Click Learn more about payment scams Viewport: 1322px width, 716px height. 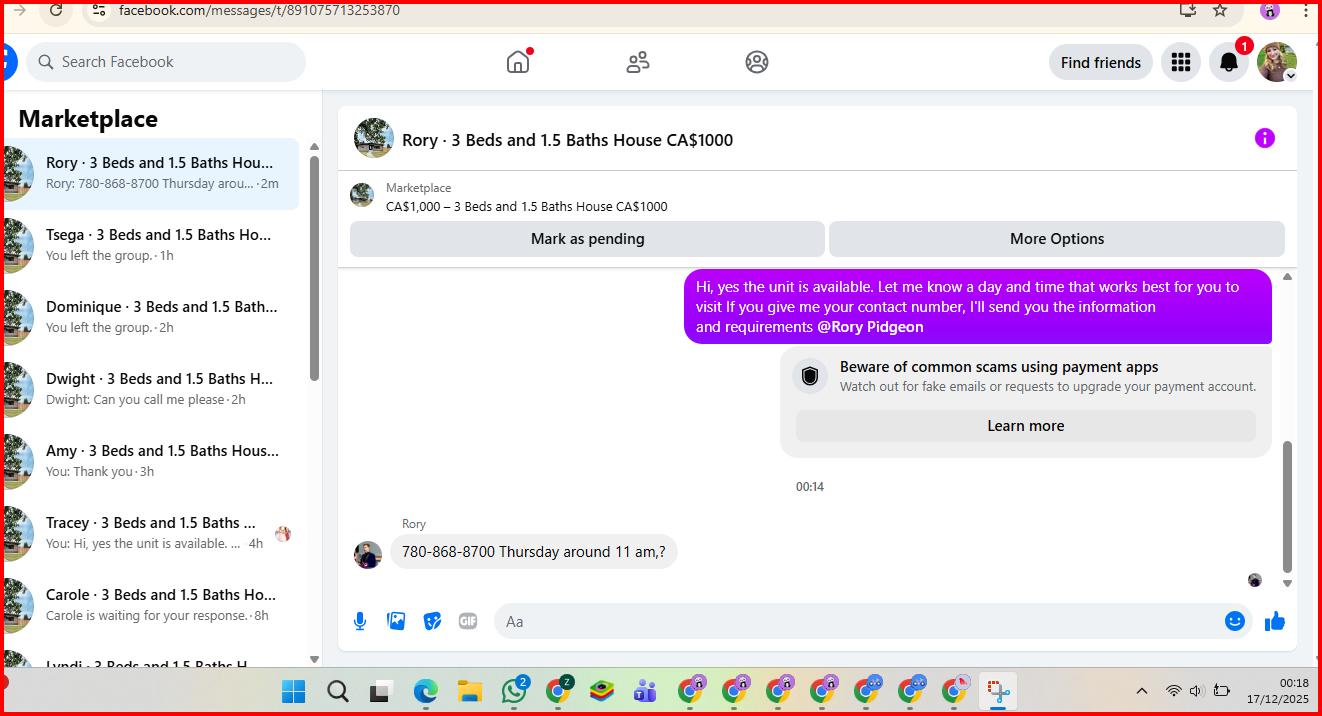(x=1026, y=426)
